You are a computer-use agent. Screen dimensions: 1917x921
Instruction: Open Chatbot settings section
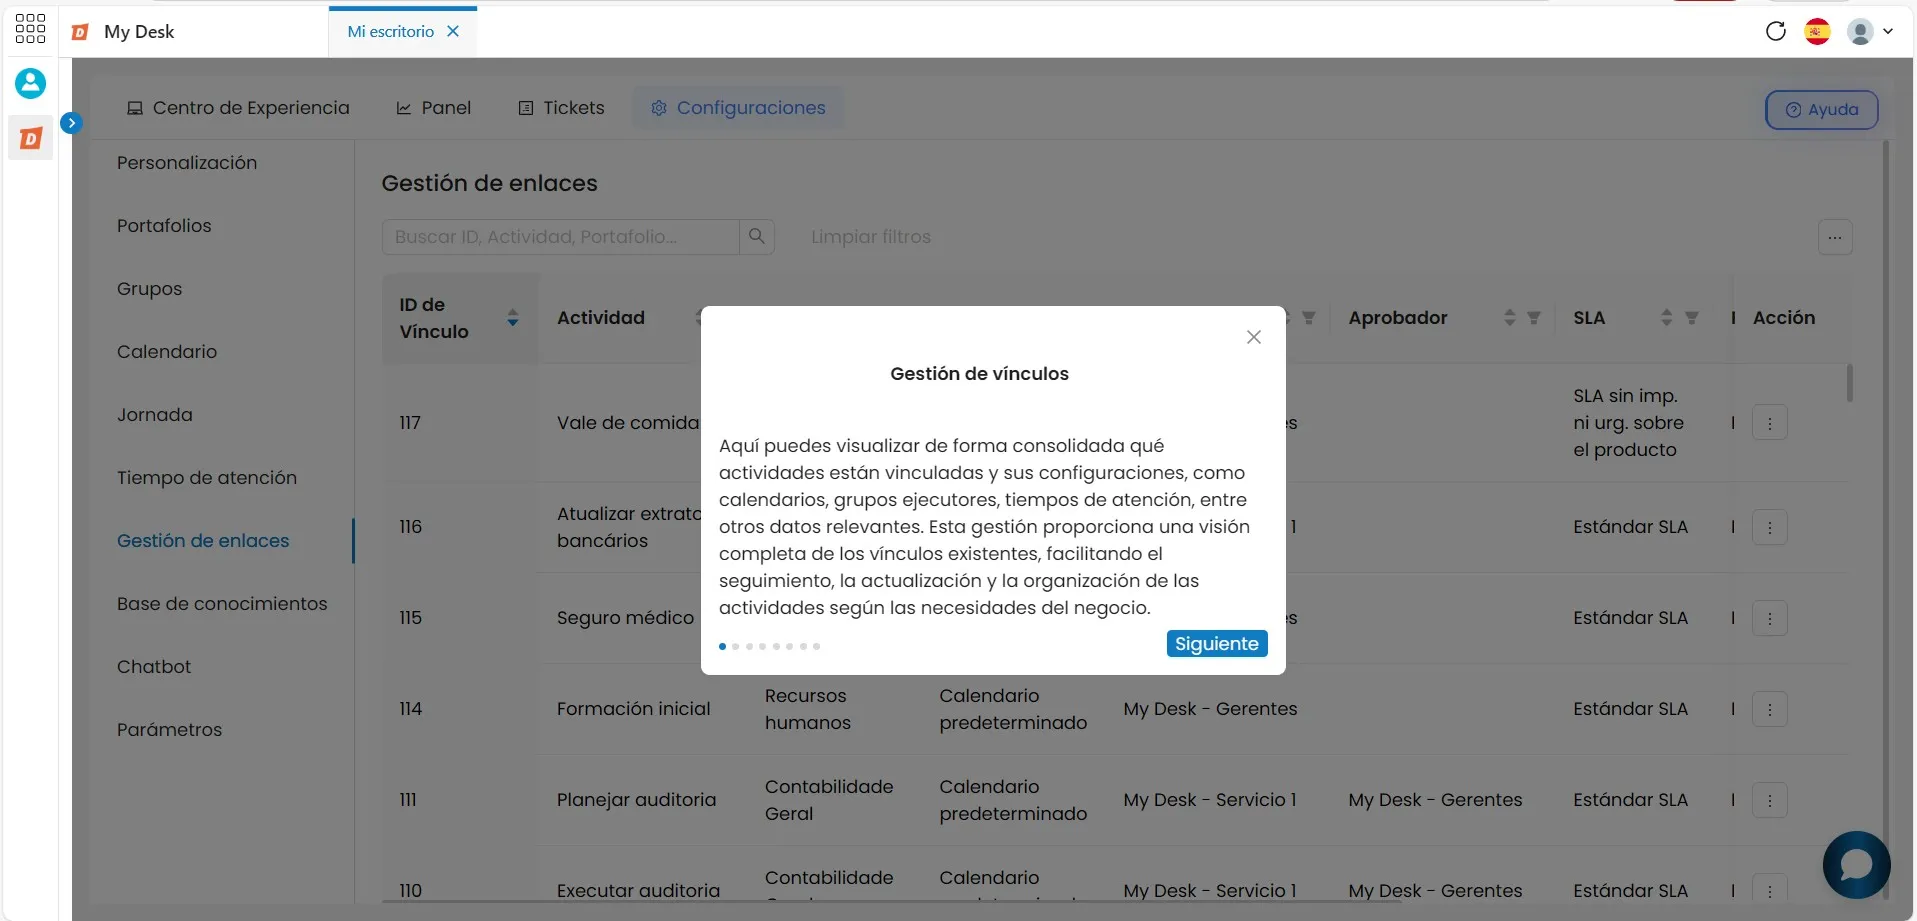click(153, 667)
